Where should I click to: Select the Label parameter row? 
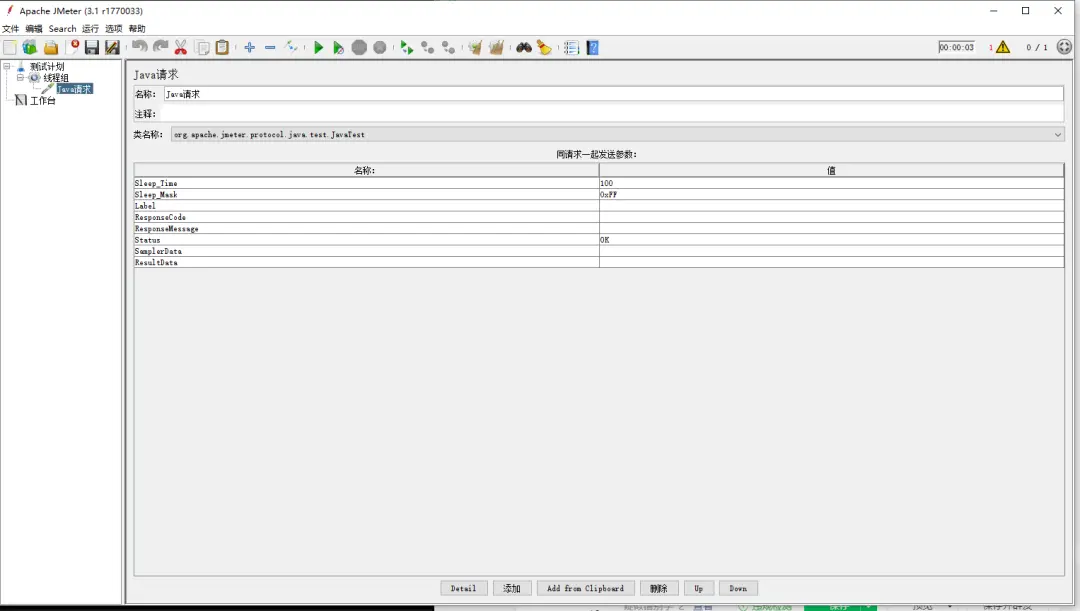599,206
